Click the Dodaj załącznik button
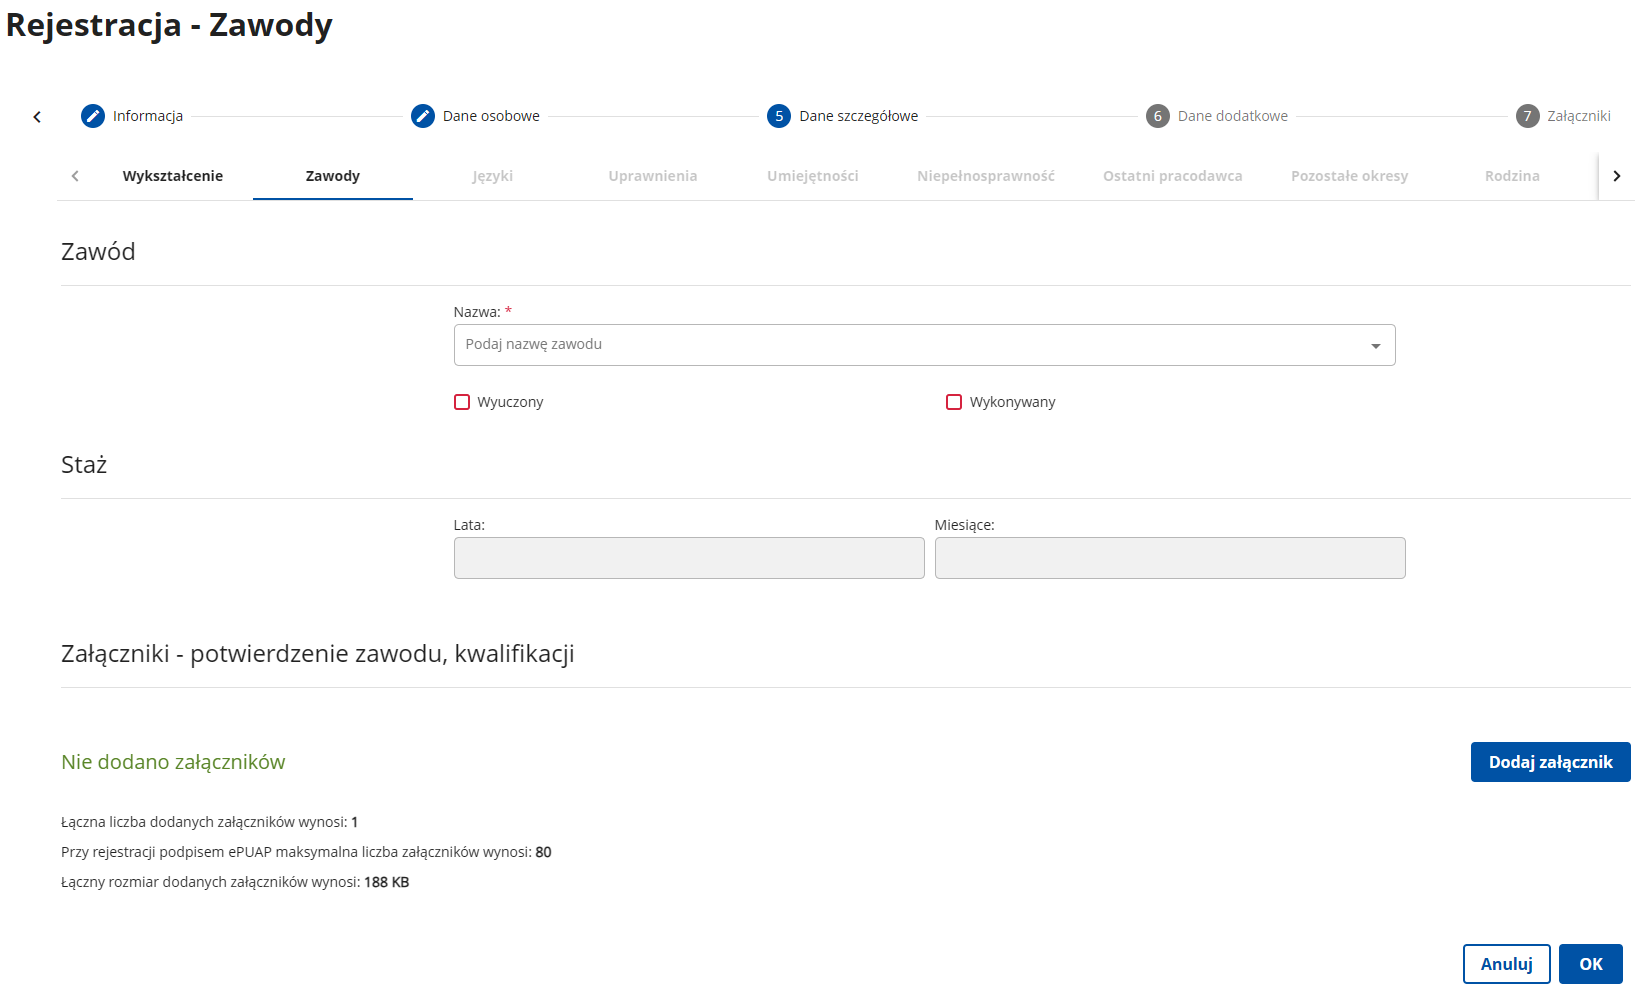This screenshot has width=1651, height=996. click(1551, 762)
